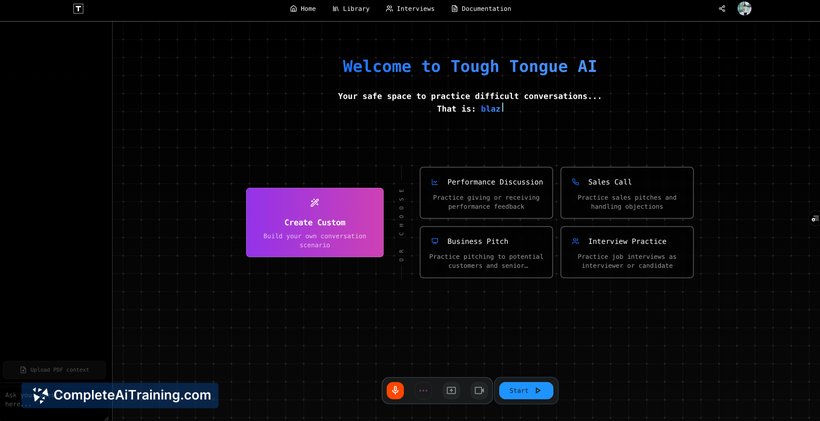
Task: Click the screen share icon
Action: (451, 390)
